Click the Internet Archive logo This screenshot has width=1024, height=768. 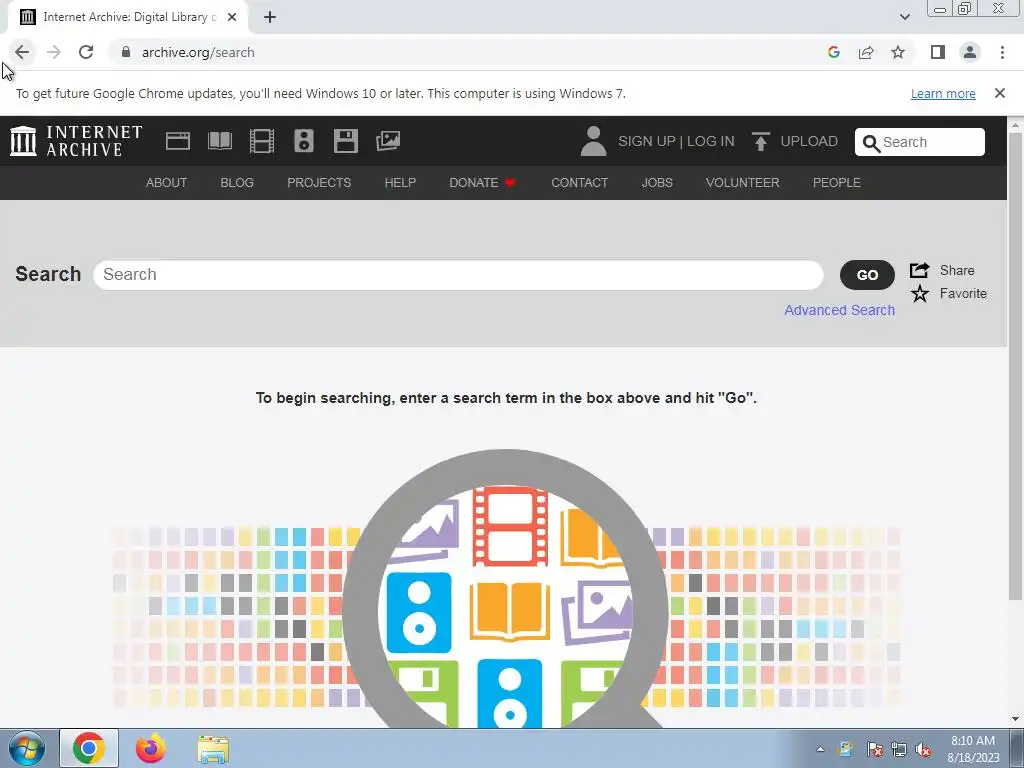[76, 141]
